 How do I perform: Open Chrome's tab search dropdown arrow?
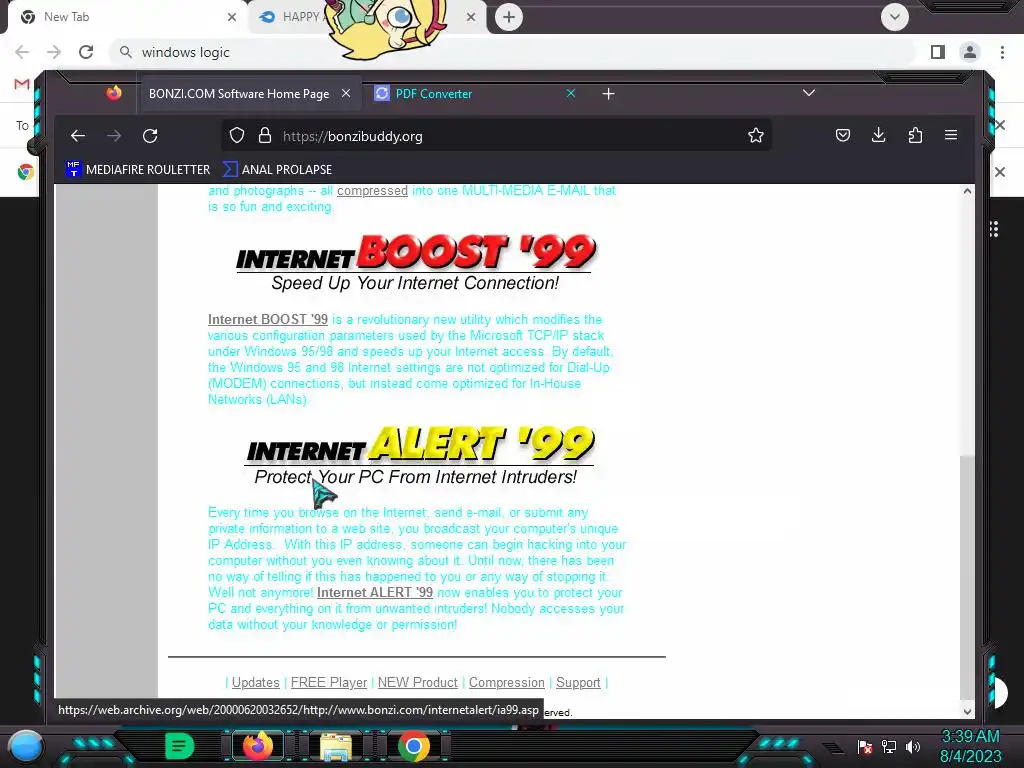coord(895,17)
